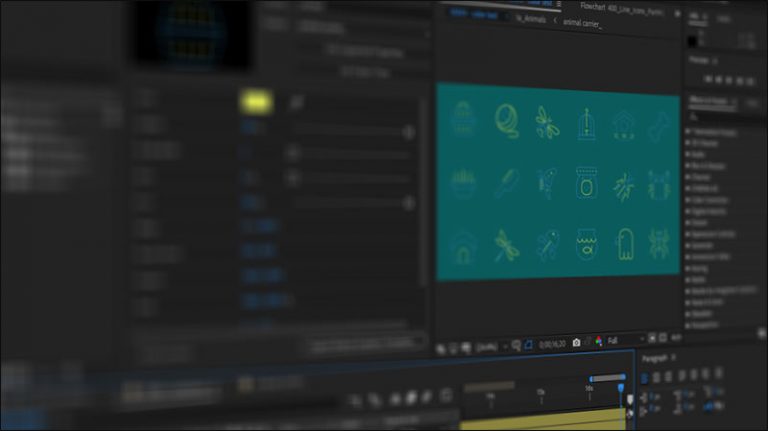Select the last justify-all option in Paragraph

(719, 373)
